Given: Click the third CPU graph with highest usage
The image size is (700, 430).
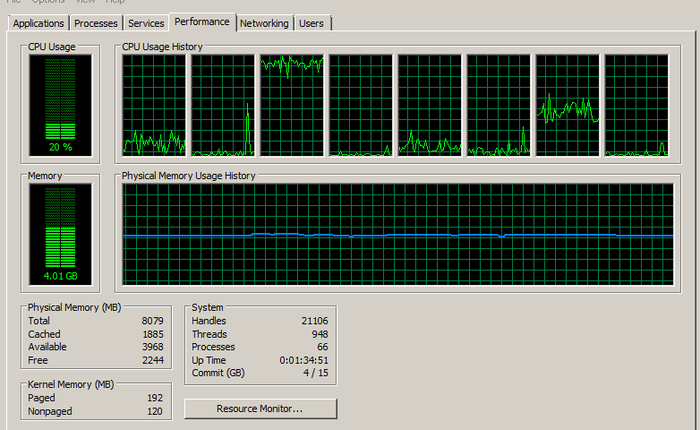Looking at the screenshot, I should 291,106.
